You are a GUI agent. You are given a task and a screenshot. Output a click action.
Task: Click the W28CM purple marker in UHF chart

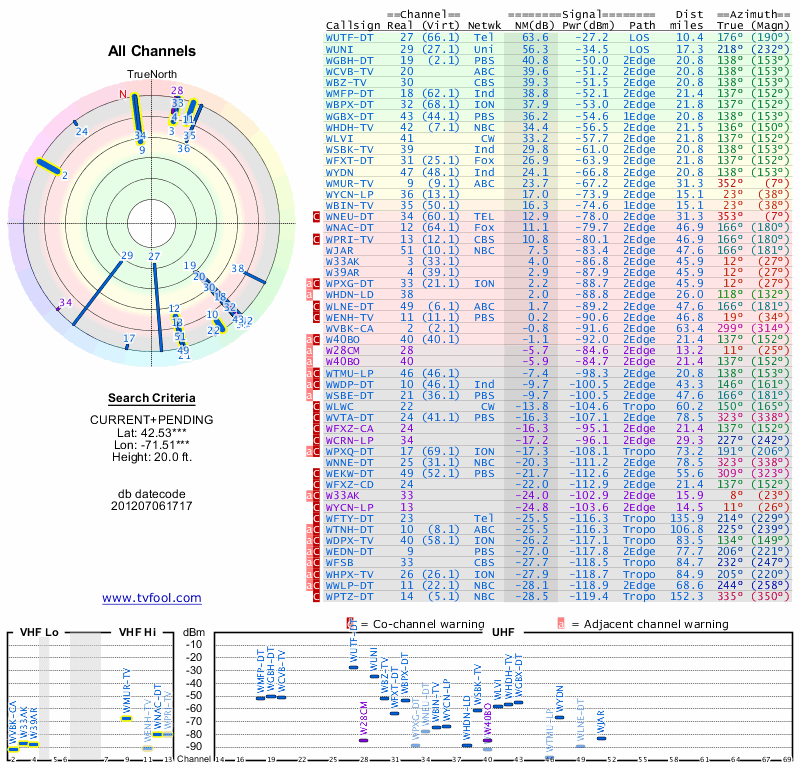(364, 740)
